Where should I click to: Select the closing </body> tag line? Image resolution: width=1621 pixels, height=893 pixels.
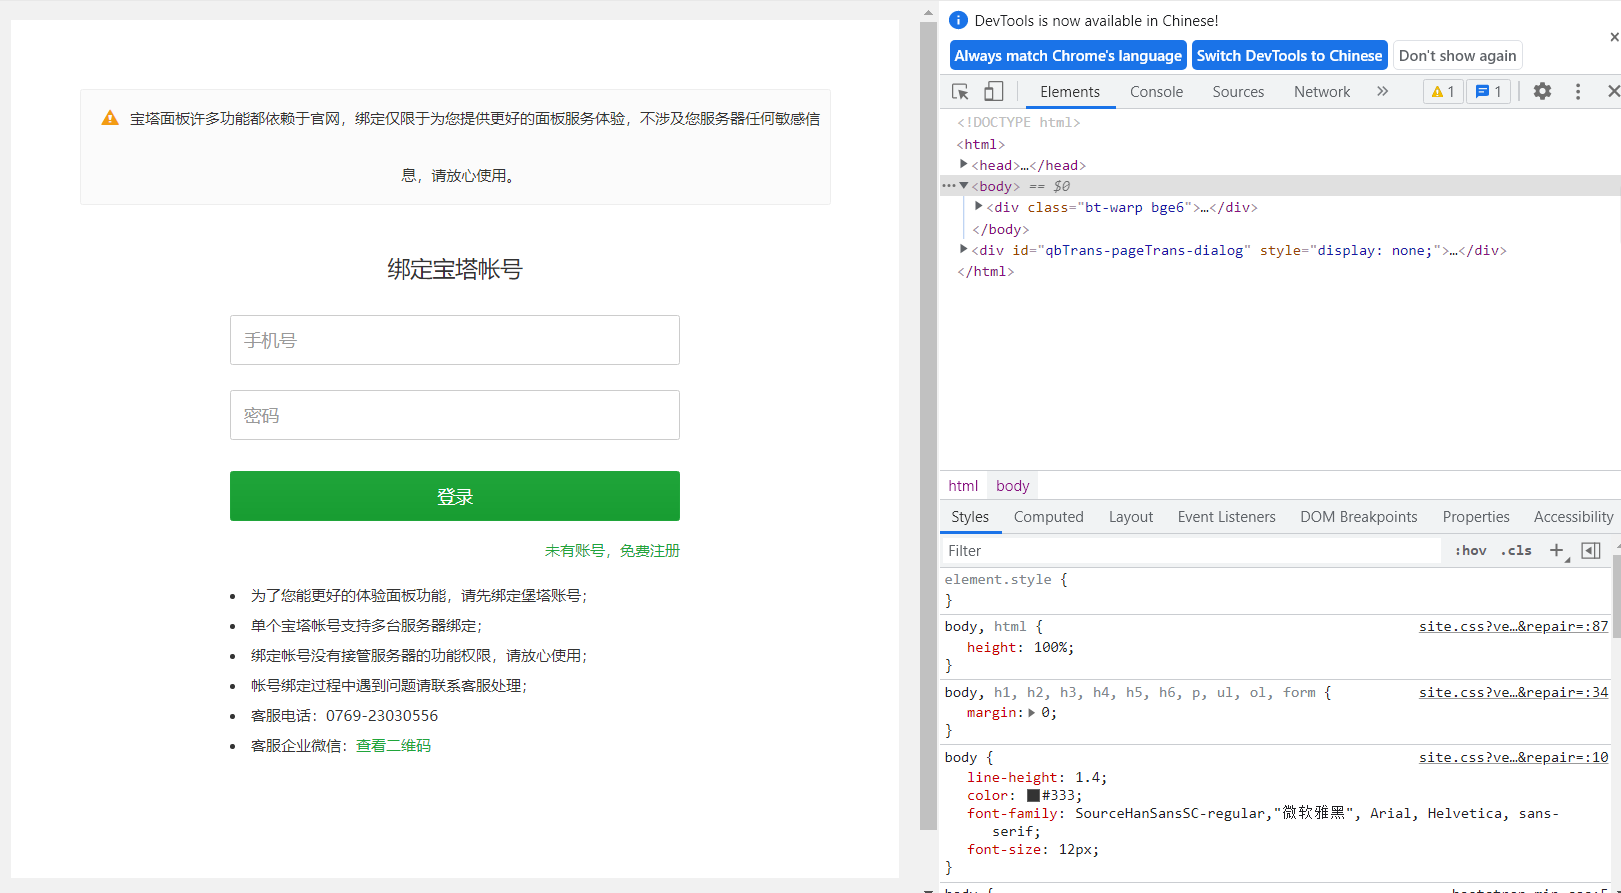pos(1001,229)
